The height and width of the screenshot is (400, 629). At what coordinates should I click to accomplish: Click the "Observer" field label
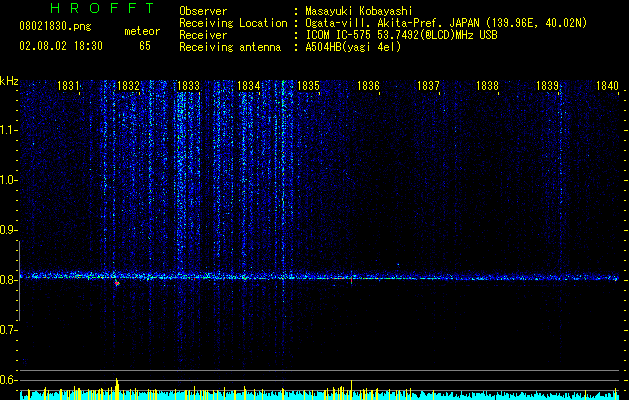pos(203,11)
